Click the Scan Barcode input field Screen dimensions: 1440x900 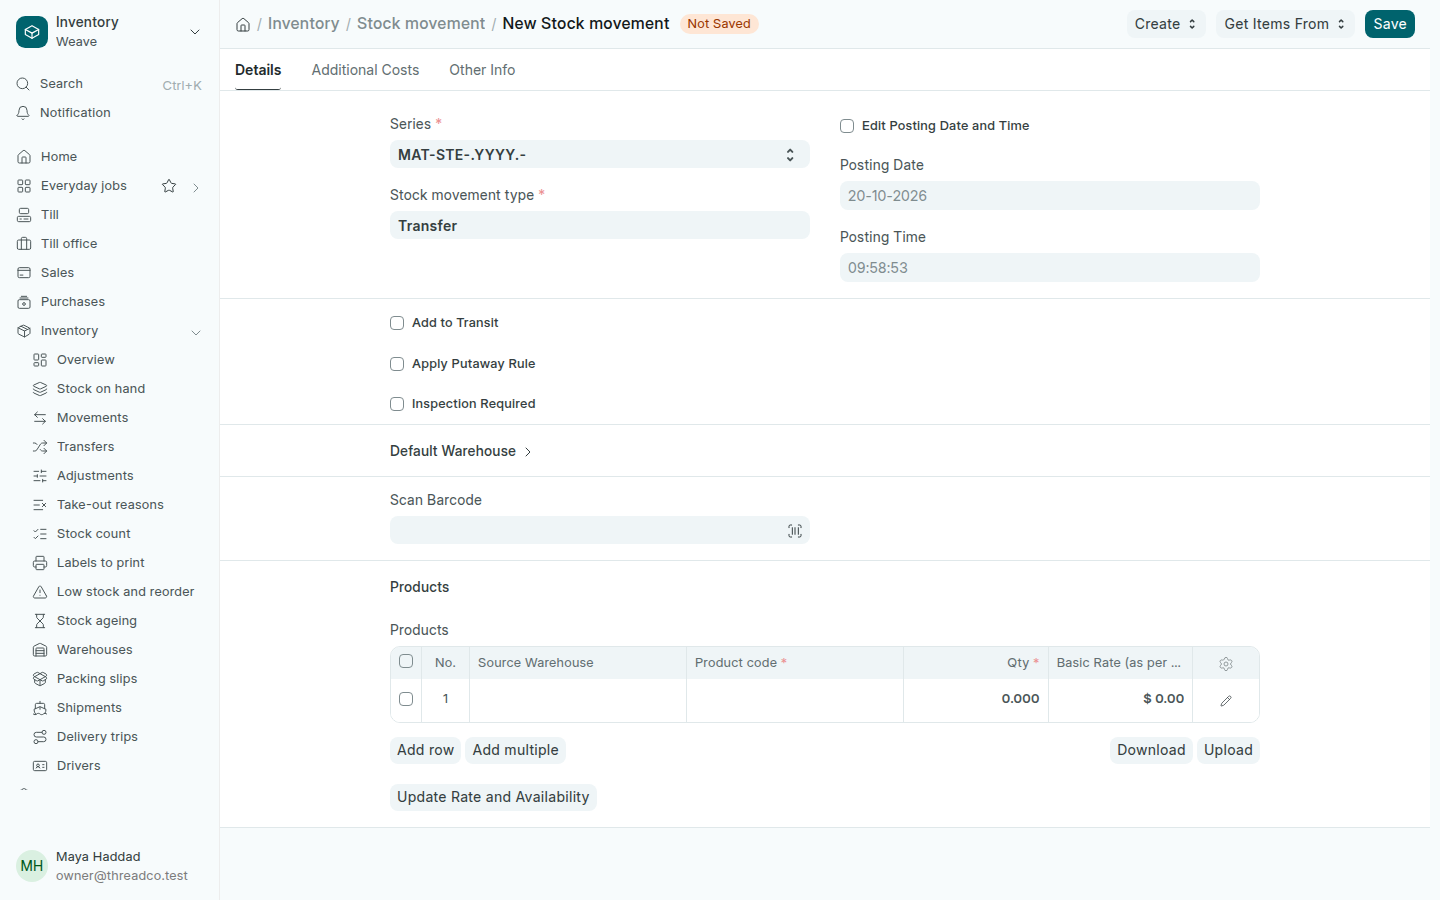[x=600, y=530]
